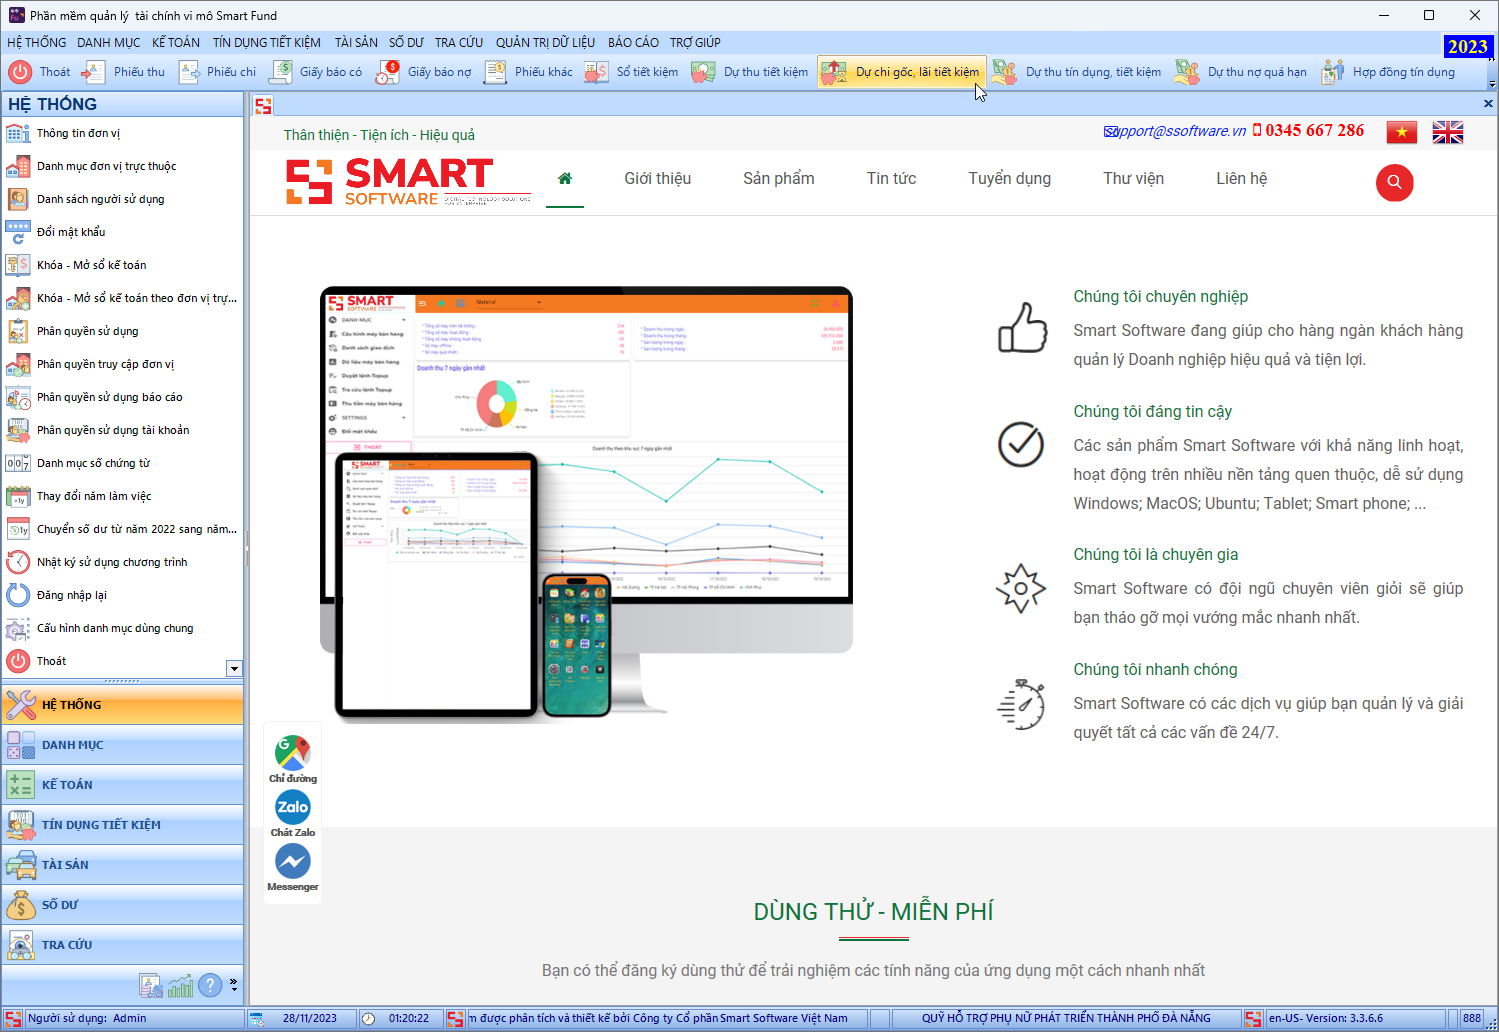
Task: Click the Thoát power icon in toolbar
Action: (20, 72)
